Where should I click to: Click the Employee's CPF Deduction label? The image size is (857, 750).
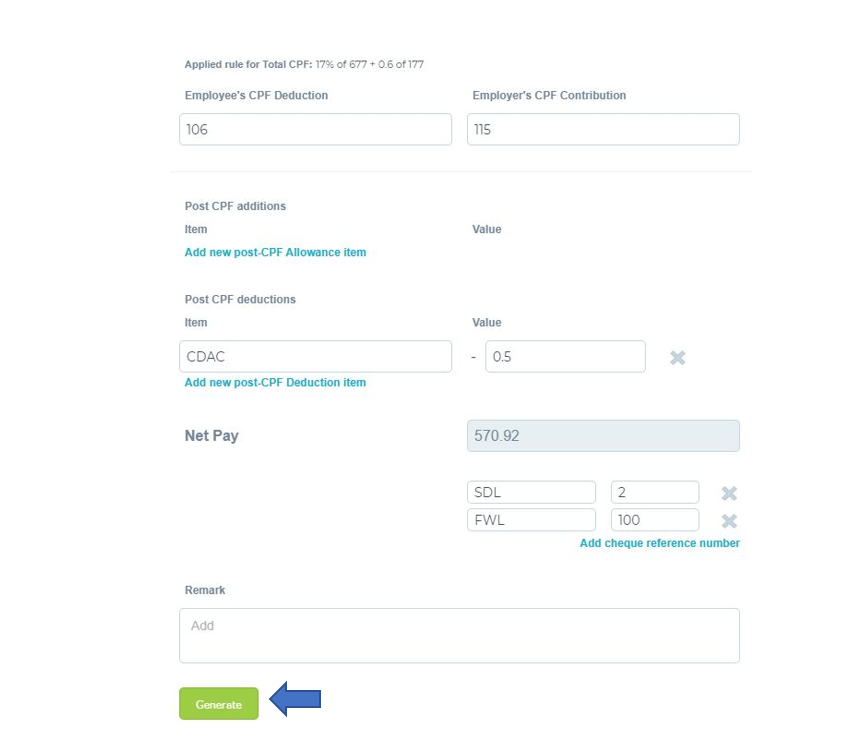[256, 96]
